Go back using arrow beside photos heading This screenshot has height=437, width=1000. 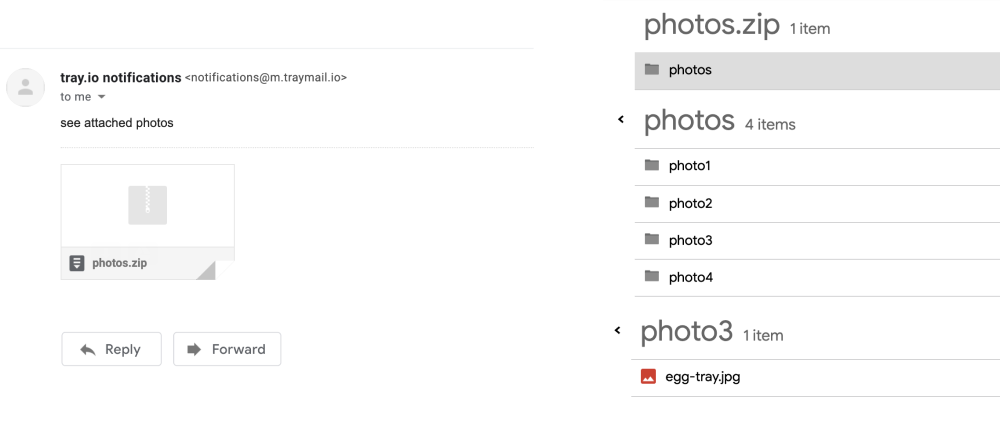click(x=620, y=119)
